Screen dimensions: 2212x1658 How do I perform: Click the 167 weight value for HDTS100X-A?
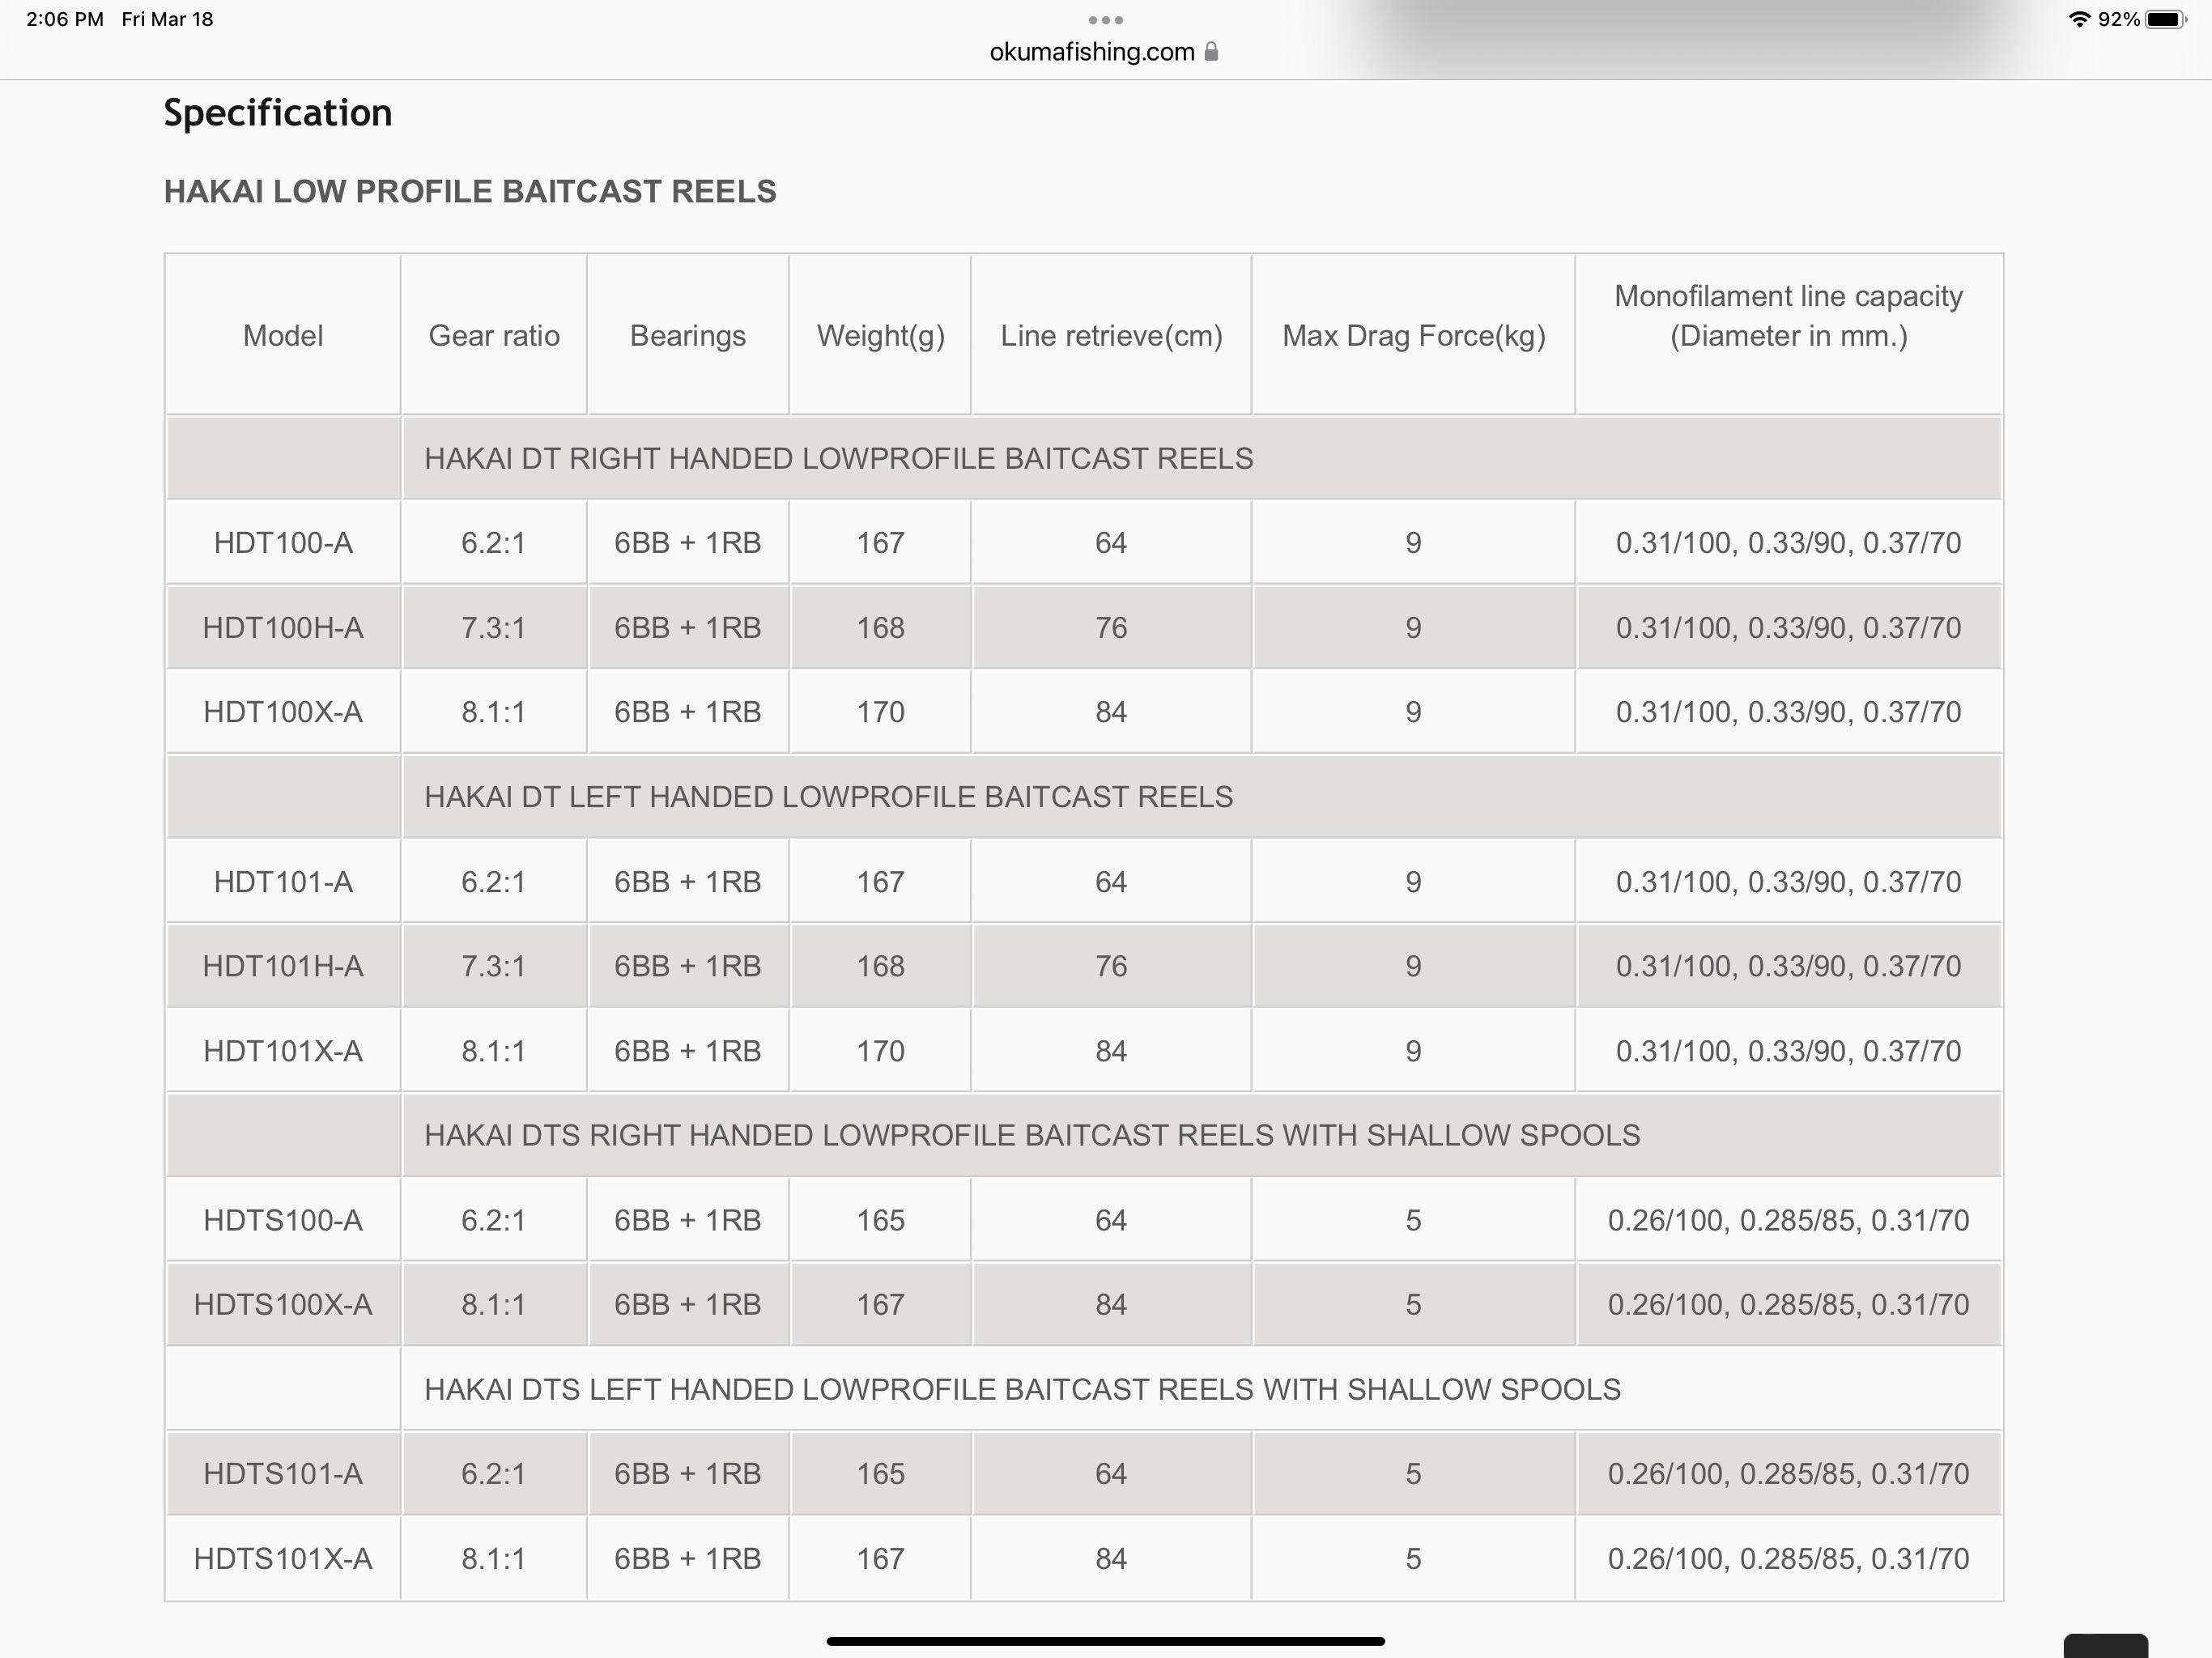(x=880, y=1305)
